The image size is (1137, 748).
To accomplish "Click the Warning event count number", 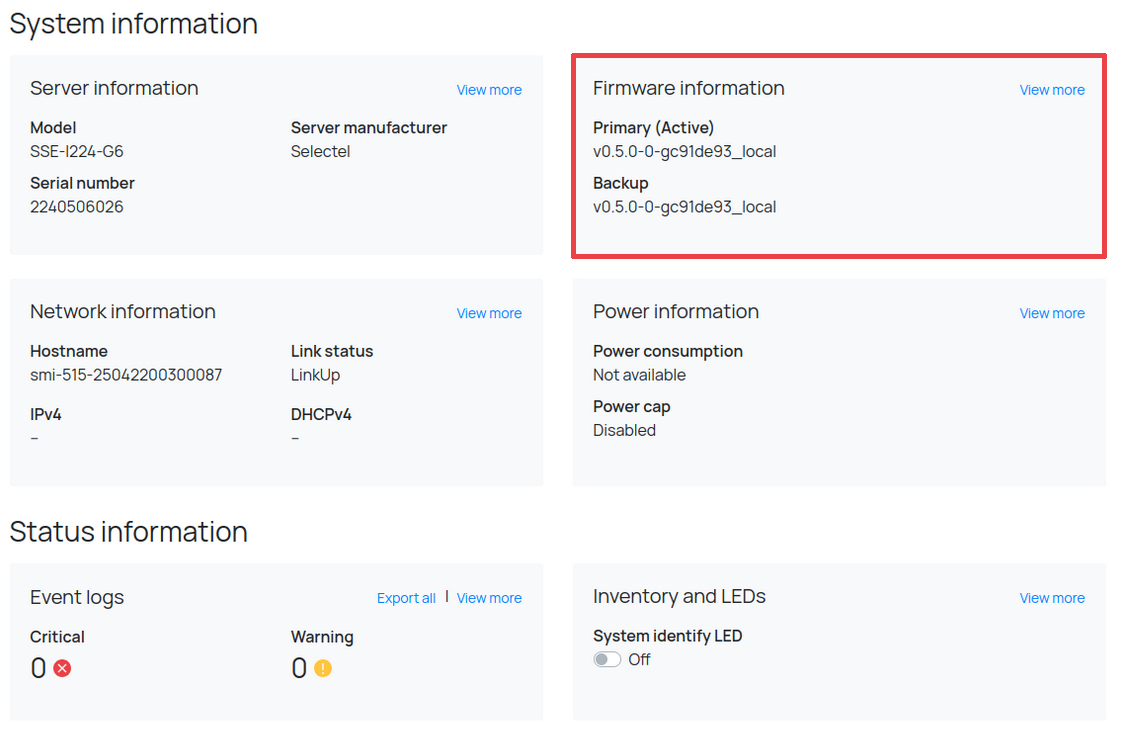I will pos(298,668).
